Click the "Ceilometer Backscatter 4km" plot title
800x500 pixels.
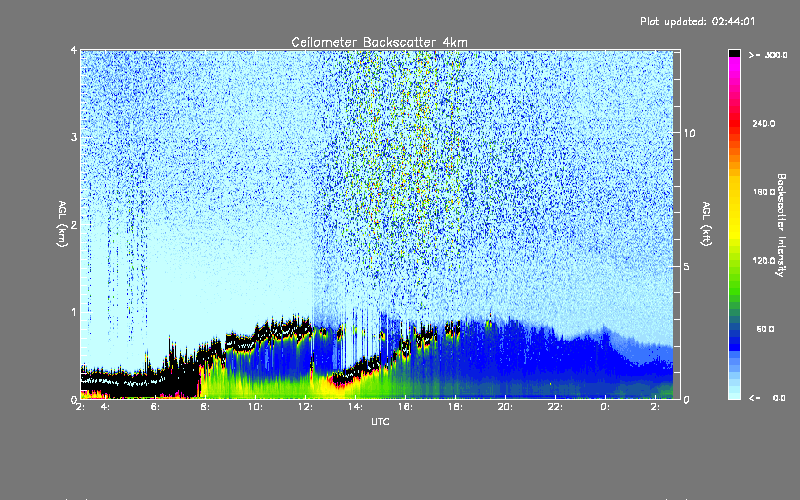(379, 42)
